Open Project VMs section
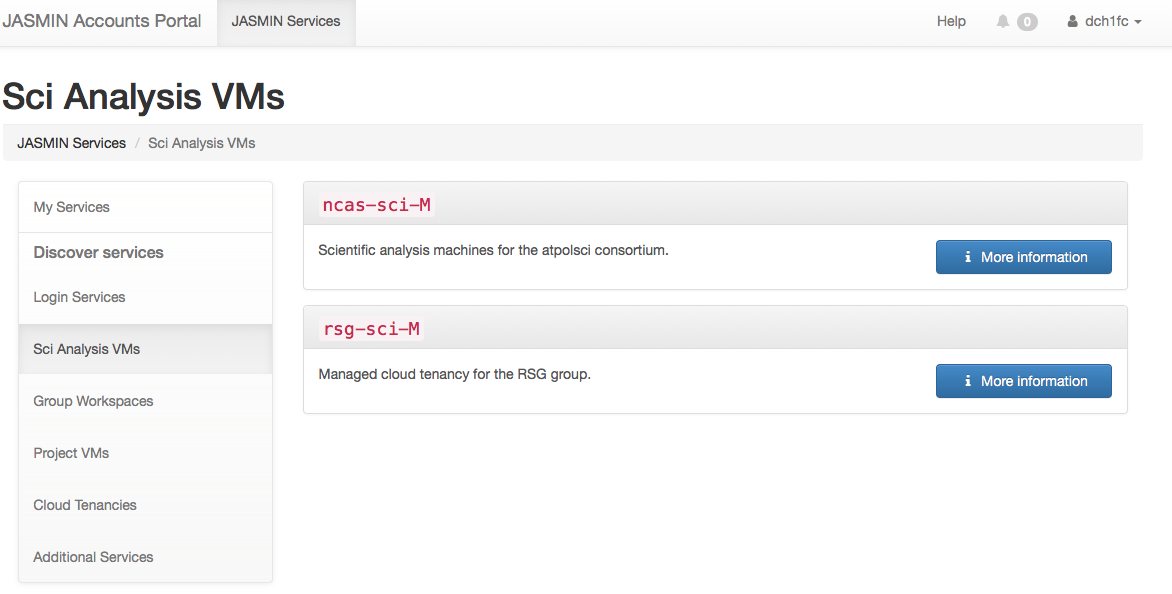 71,453
